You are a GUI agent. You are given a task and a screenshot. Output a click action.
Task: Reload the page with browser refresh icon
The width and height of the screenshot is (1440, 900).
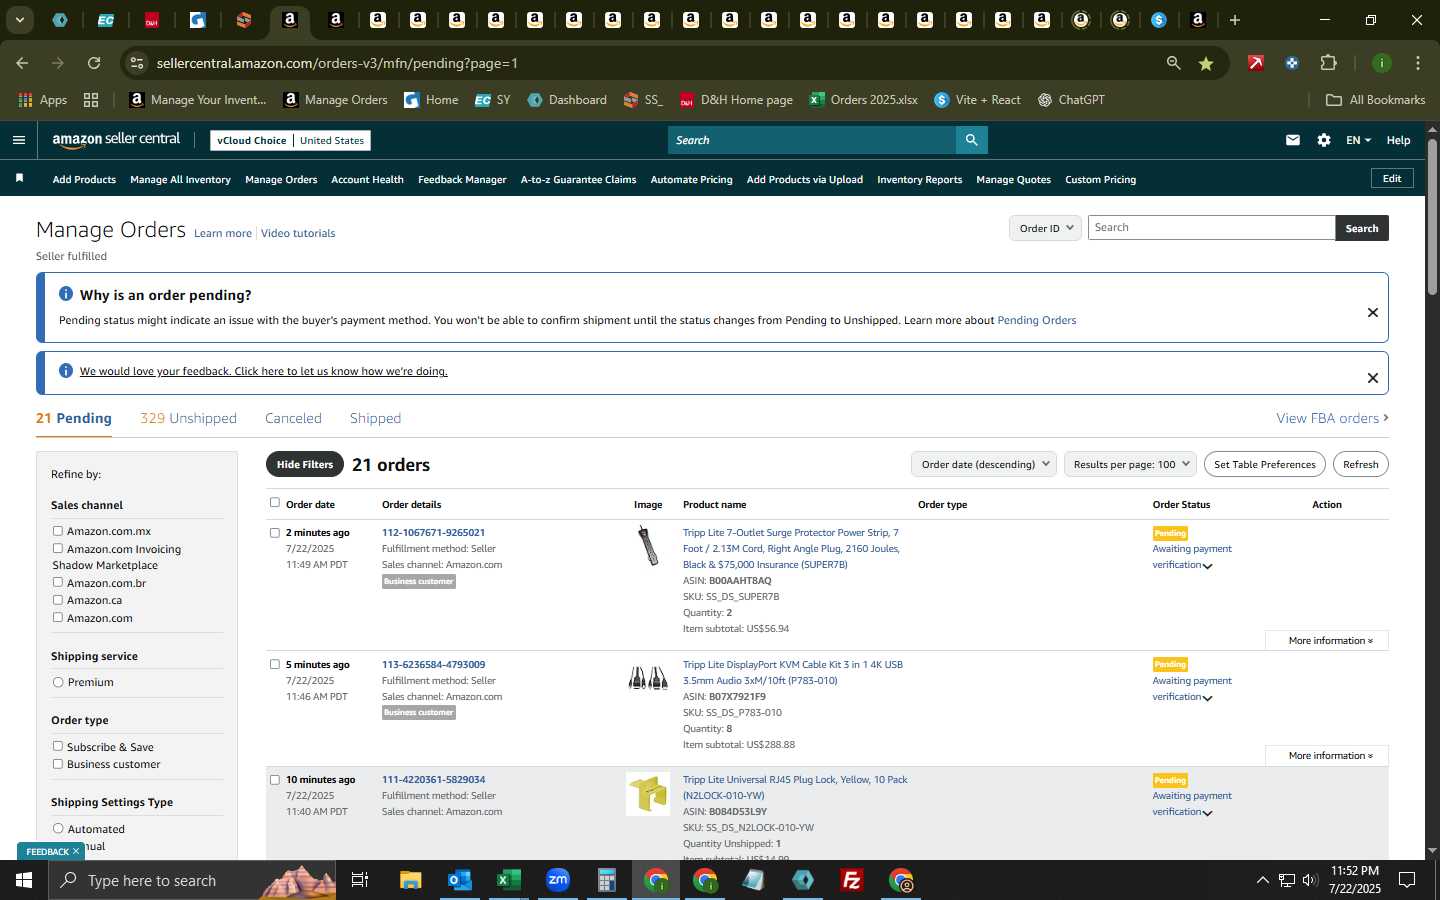(x=94, y=63)
